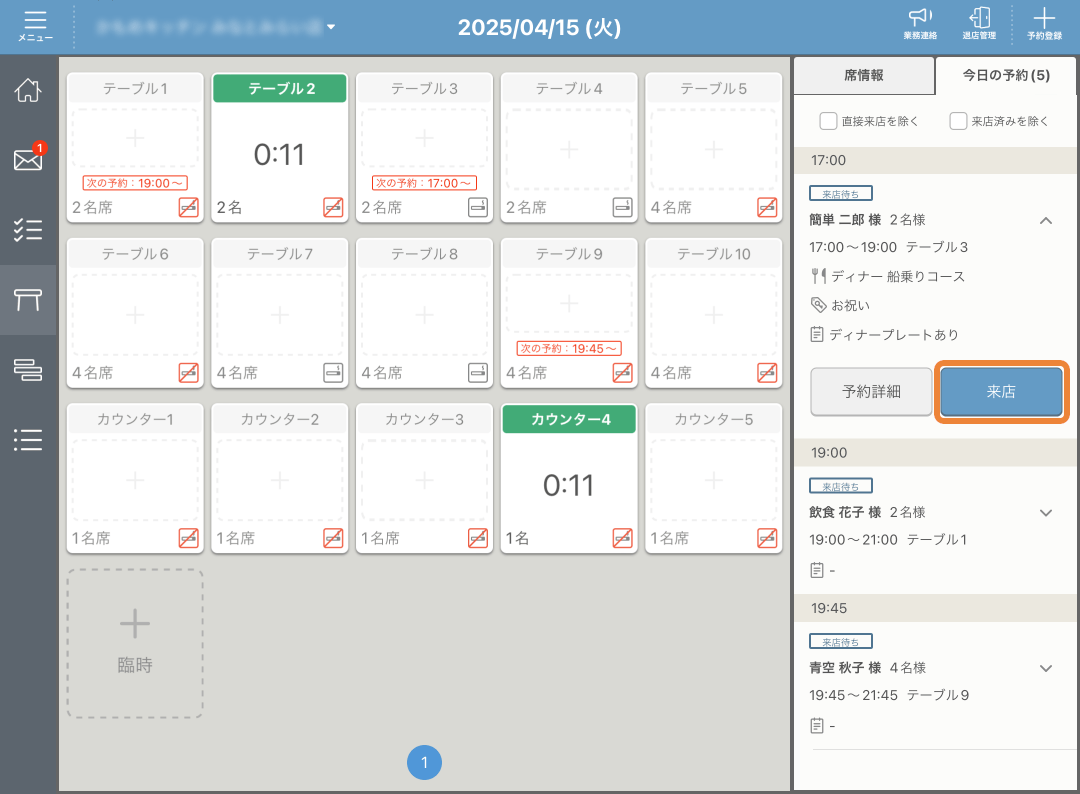Screen dimensions: 1080x794
Task: Click no-smoking icon on カウンター5
Action: (x=767, y=538)
